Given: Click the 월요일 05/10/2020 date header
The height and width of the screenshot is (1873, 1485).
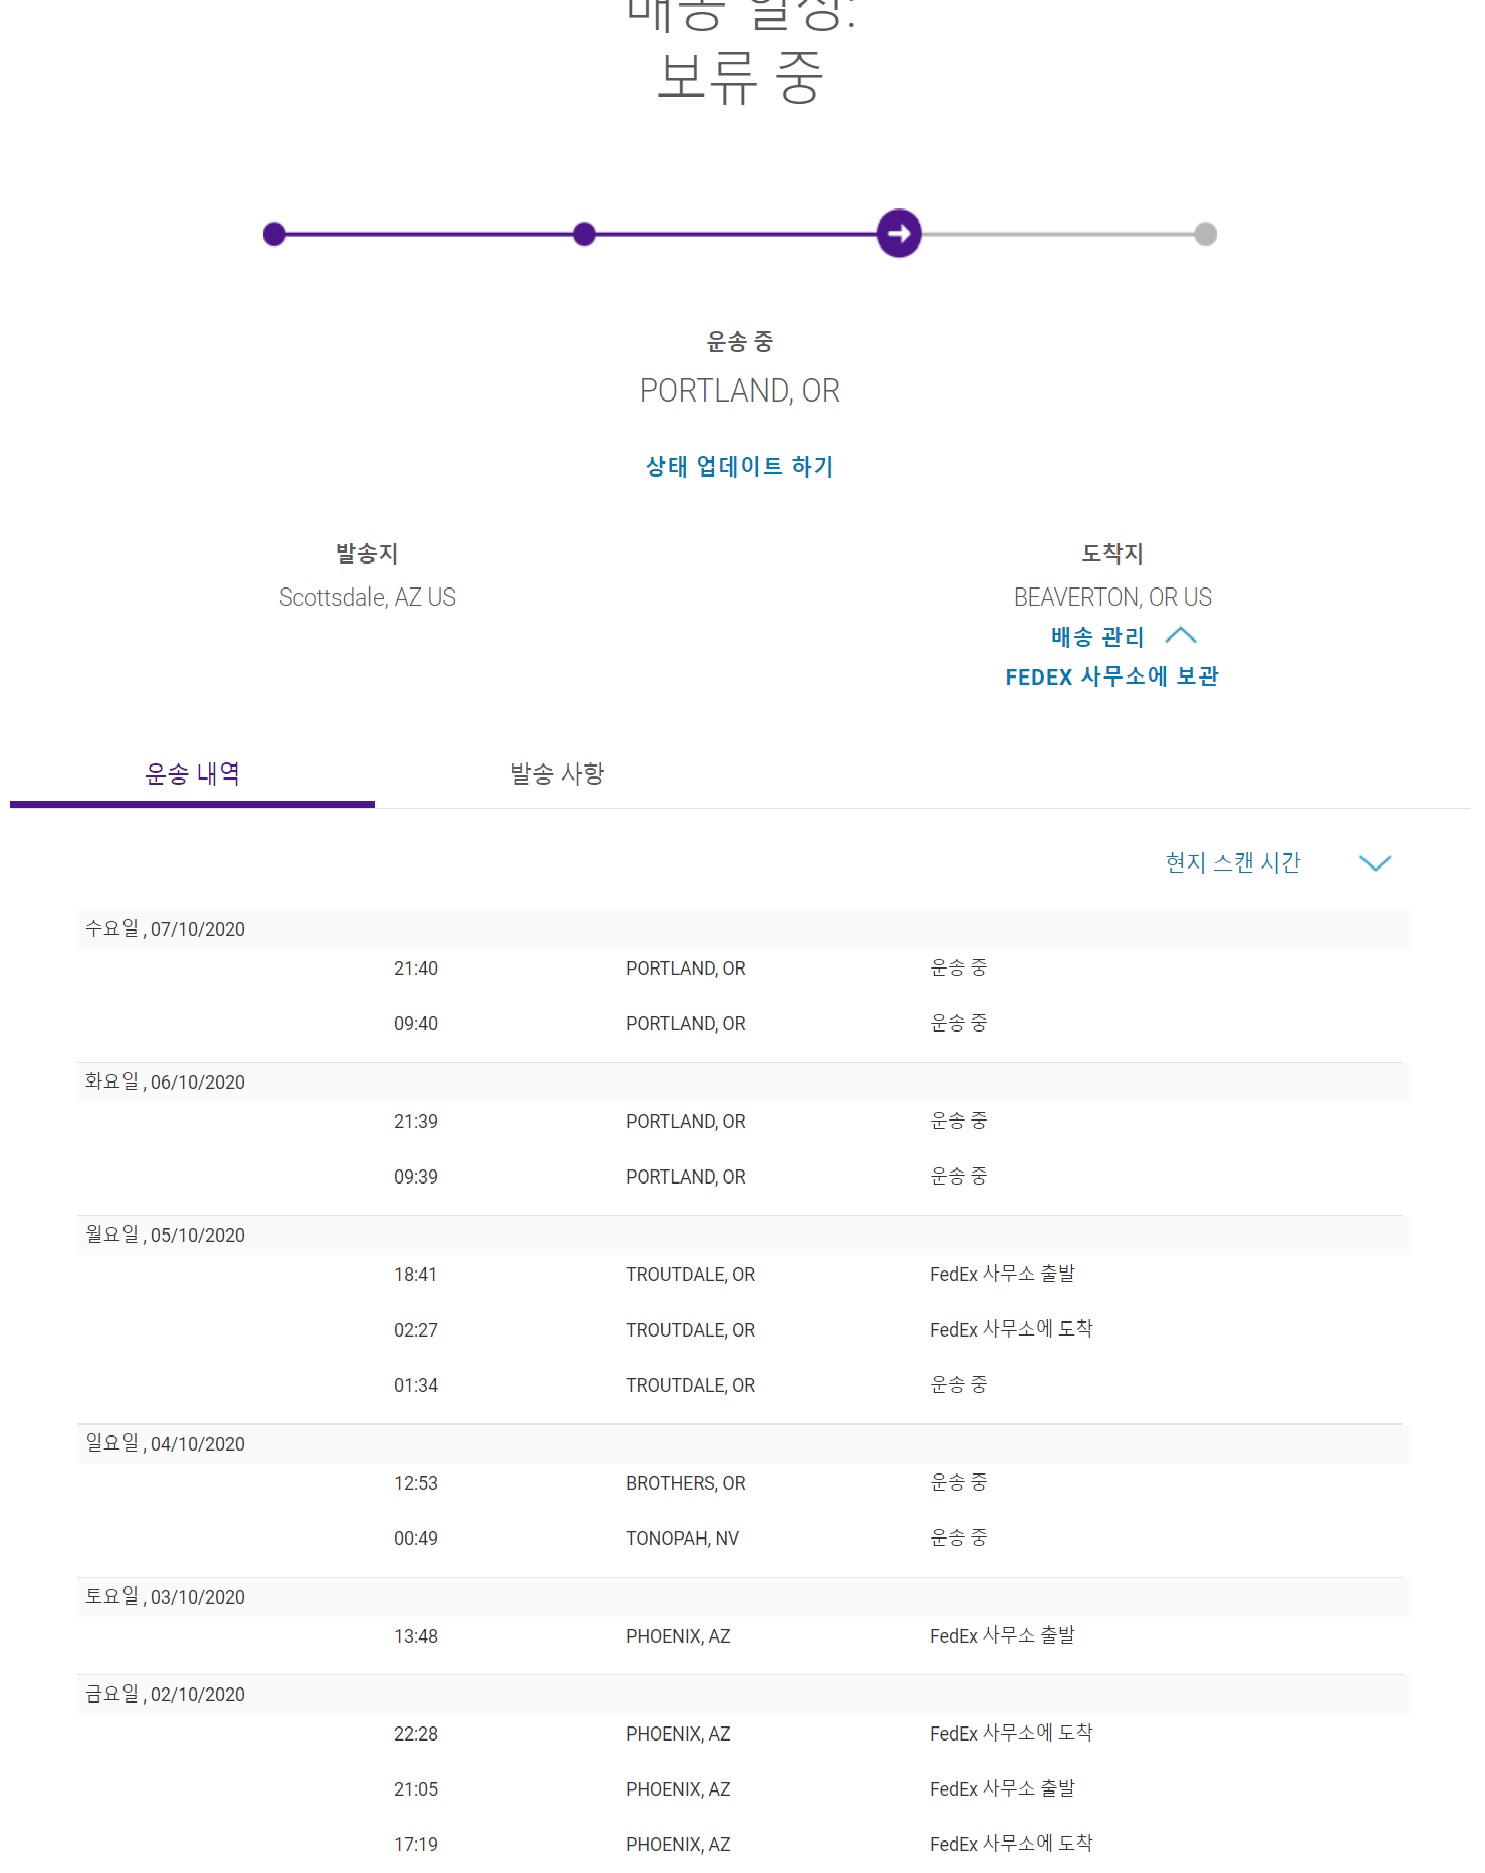Looking at the screenshot, I should pos(165,1235).
